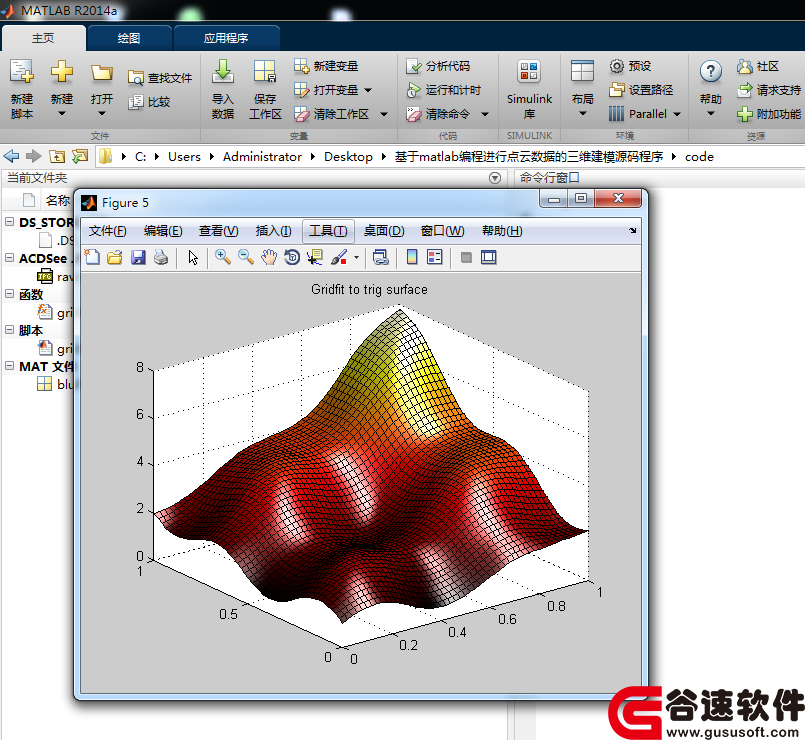Expand the Parallel dropdown arrow

click(677, 114)
